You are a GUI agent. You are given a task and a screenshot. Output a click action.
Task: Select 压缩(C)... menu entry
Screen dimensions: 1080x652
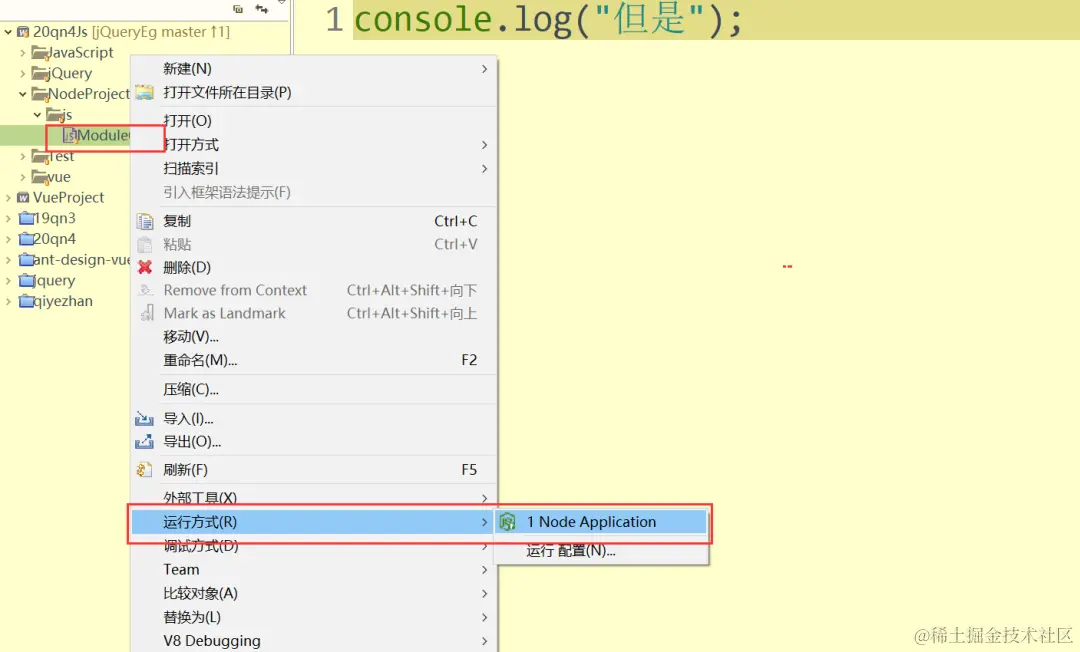pos(313,389)
